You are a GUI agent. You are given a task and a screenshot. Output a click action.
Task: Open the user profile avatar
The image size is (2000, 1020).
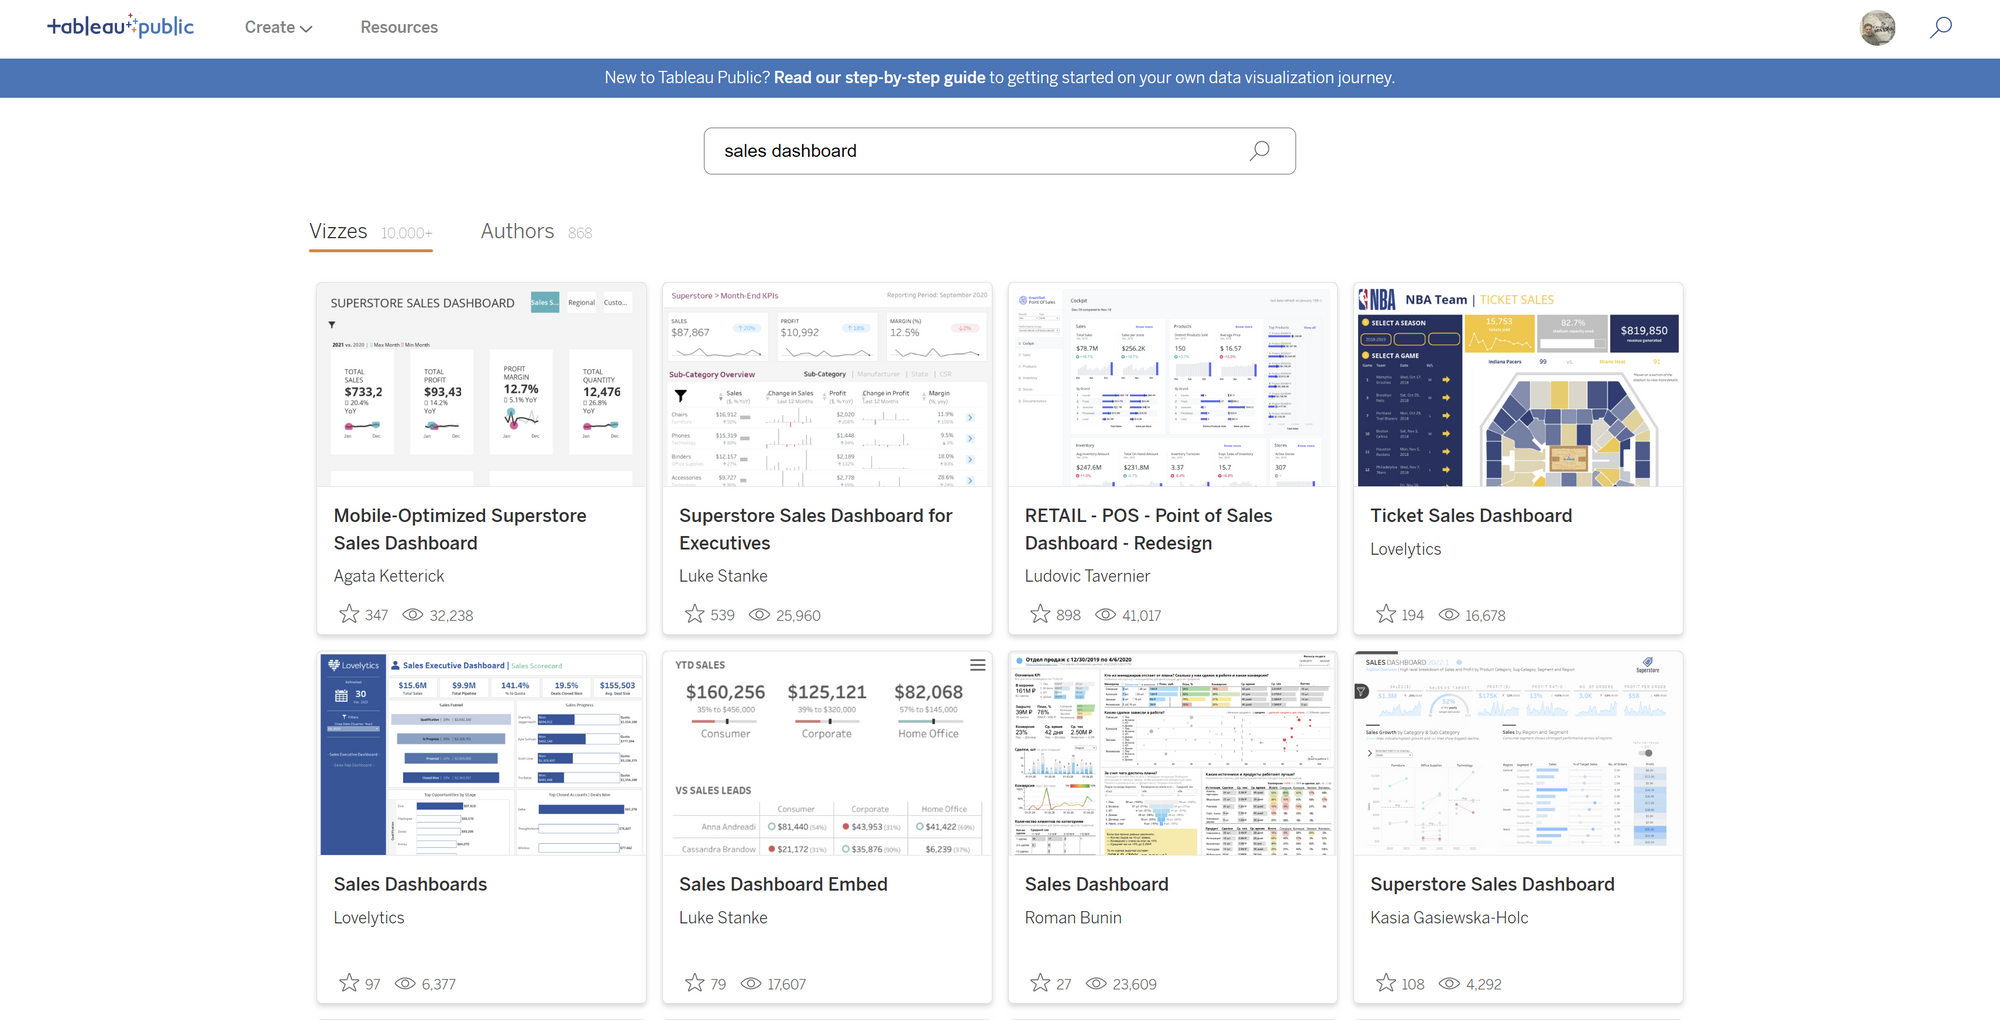[x=1877, y=28]
